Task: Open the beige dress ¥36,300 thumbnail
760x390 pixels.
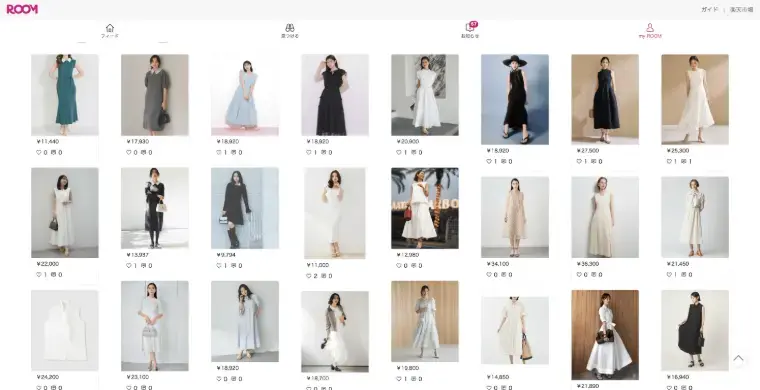Action: pyautogui.click(x=605, y=217)
